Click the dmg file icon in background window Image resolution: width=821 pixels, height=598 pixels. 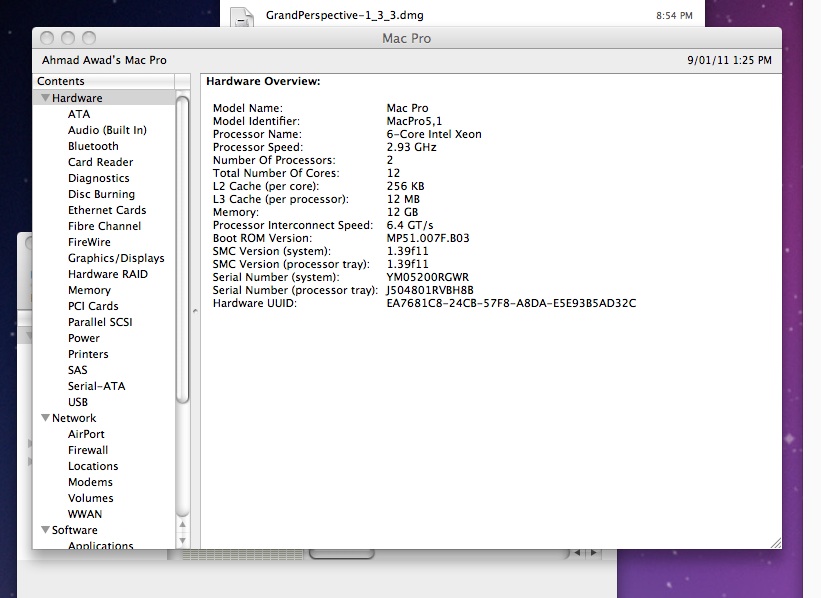click(x=242, y=16)
